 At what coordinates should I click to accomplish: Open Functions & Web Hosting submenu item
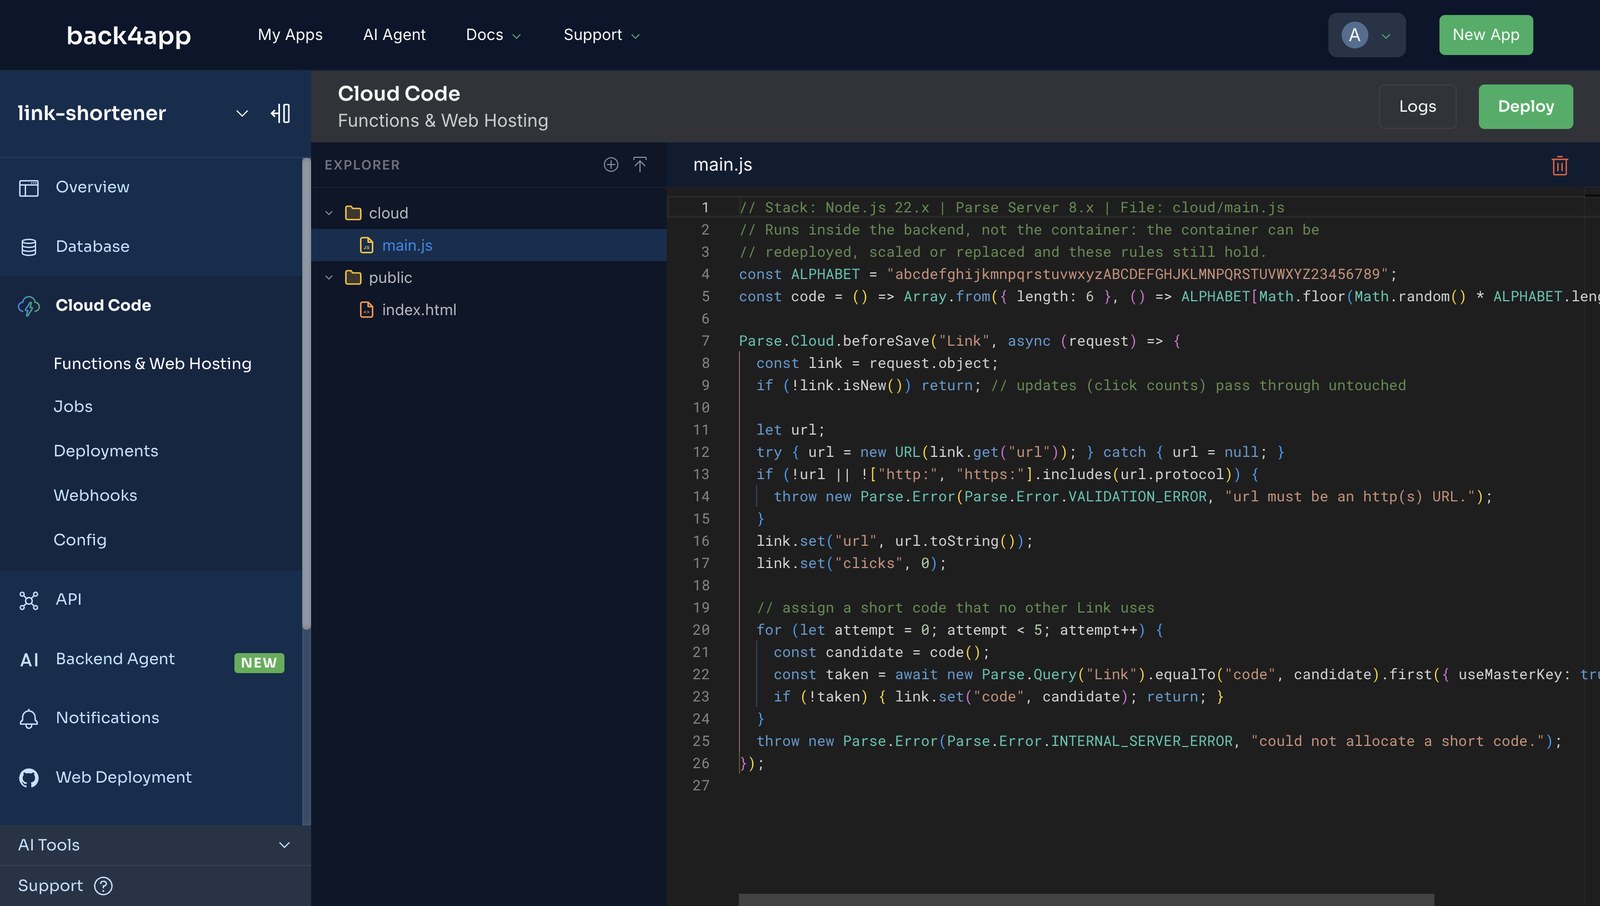coord(152,364)
